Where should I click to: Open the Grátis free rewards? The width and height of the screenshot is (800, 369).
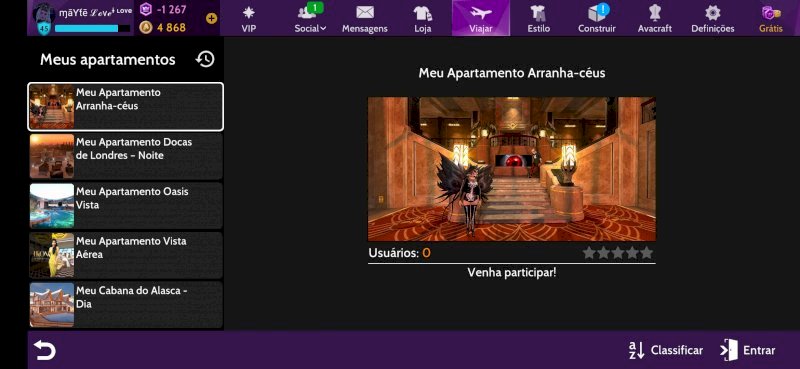(770, 18)
